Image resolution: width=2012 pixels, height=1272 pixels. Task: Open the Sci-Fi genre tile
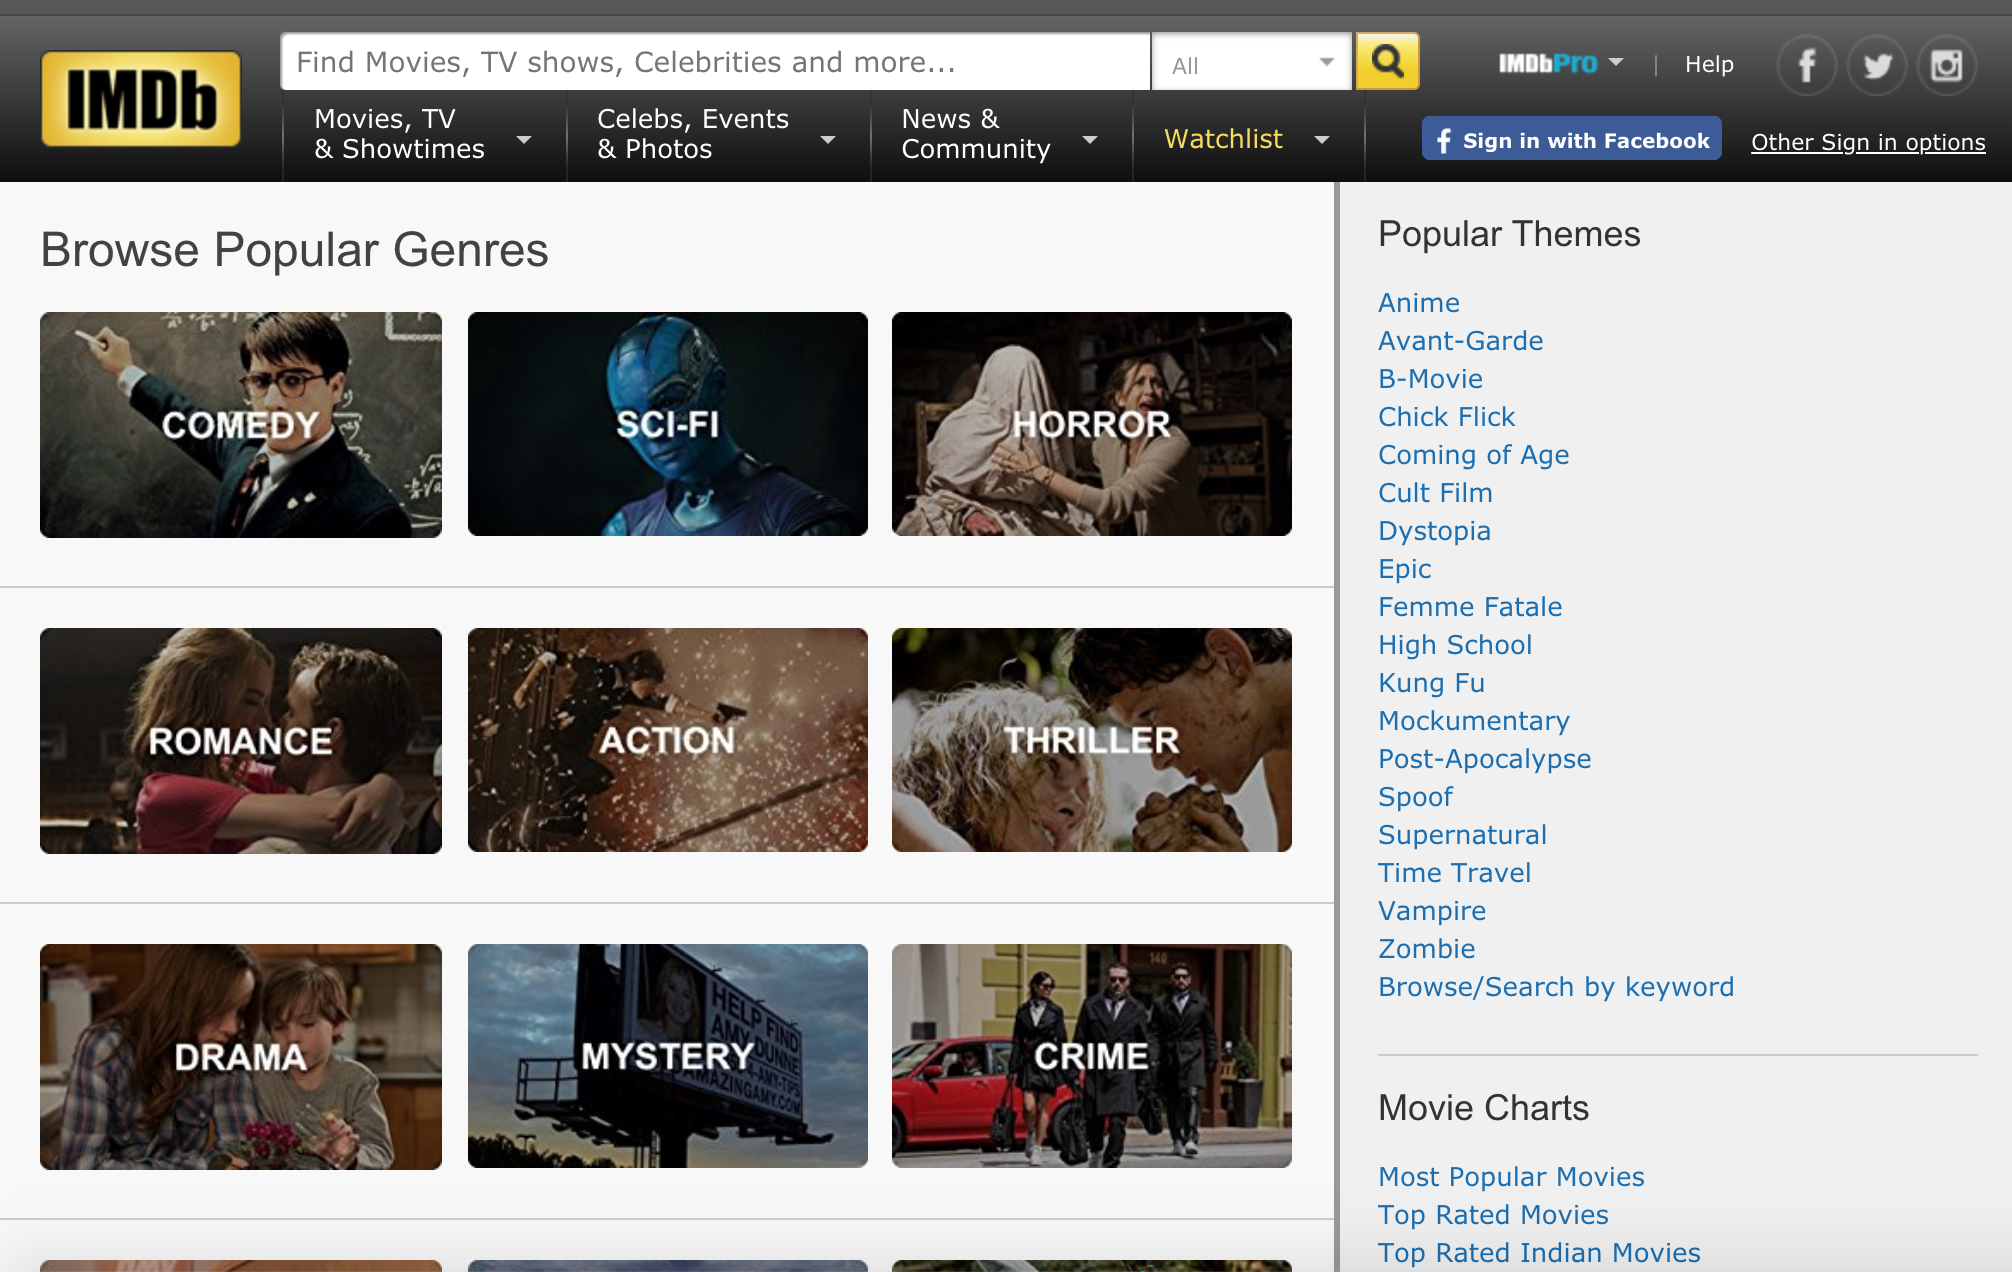click(668, 424)
